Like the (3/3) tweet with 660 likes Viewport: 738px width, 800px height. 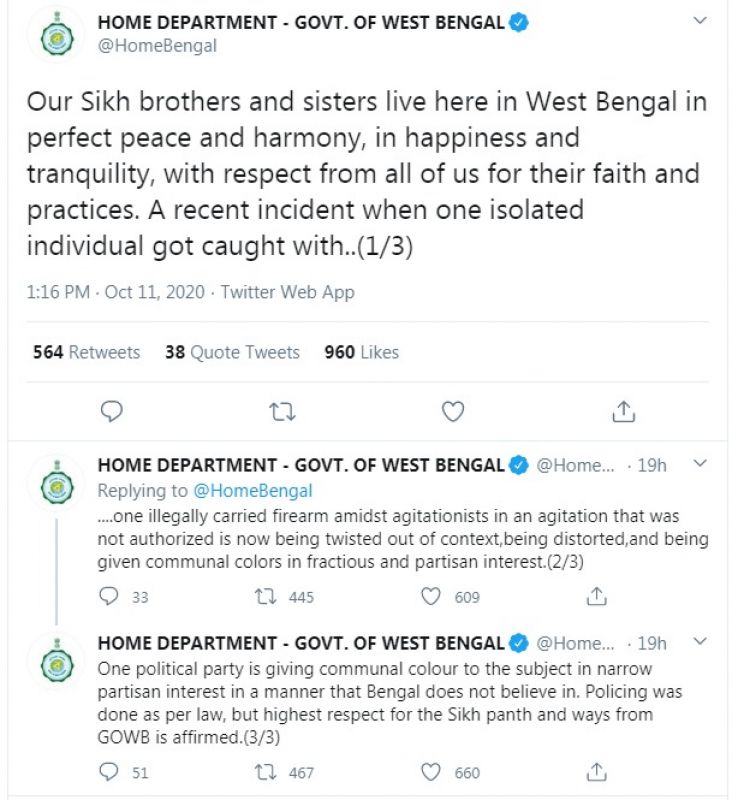point(431,772)
